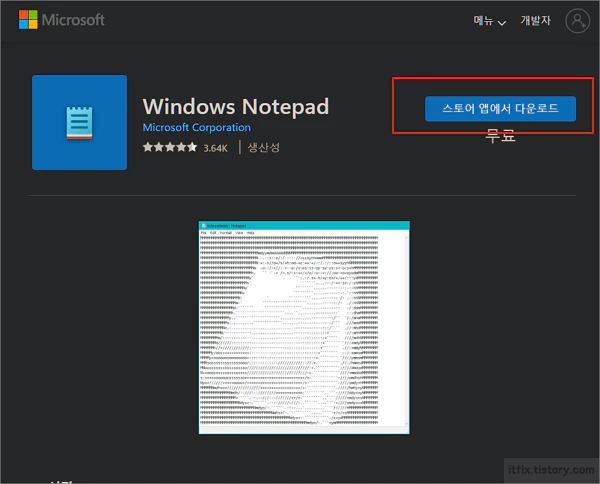600x484 pixels.
Task: Open the 생산성 category link
Action: coord(264,147)
